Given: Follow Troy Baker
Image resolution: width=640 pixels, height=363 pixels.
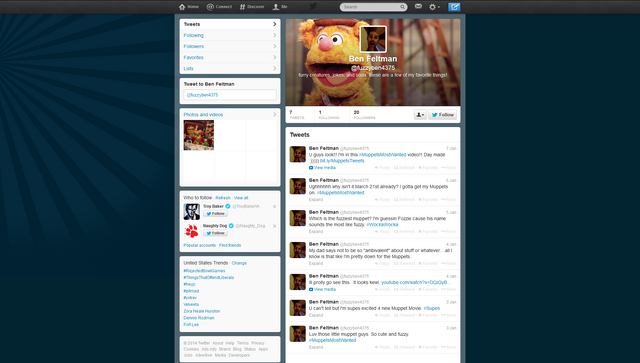Looking at the screenshot, I should 216,214.
